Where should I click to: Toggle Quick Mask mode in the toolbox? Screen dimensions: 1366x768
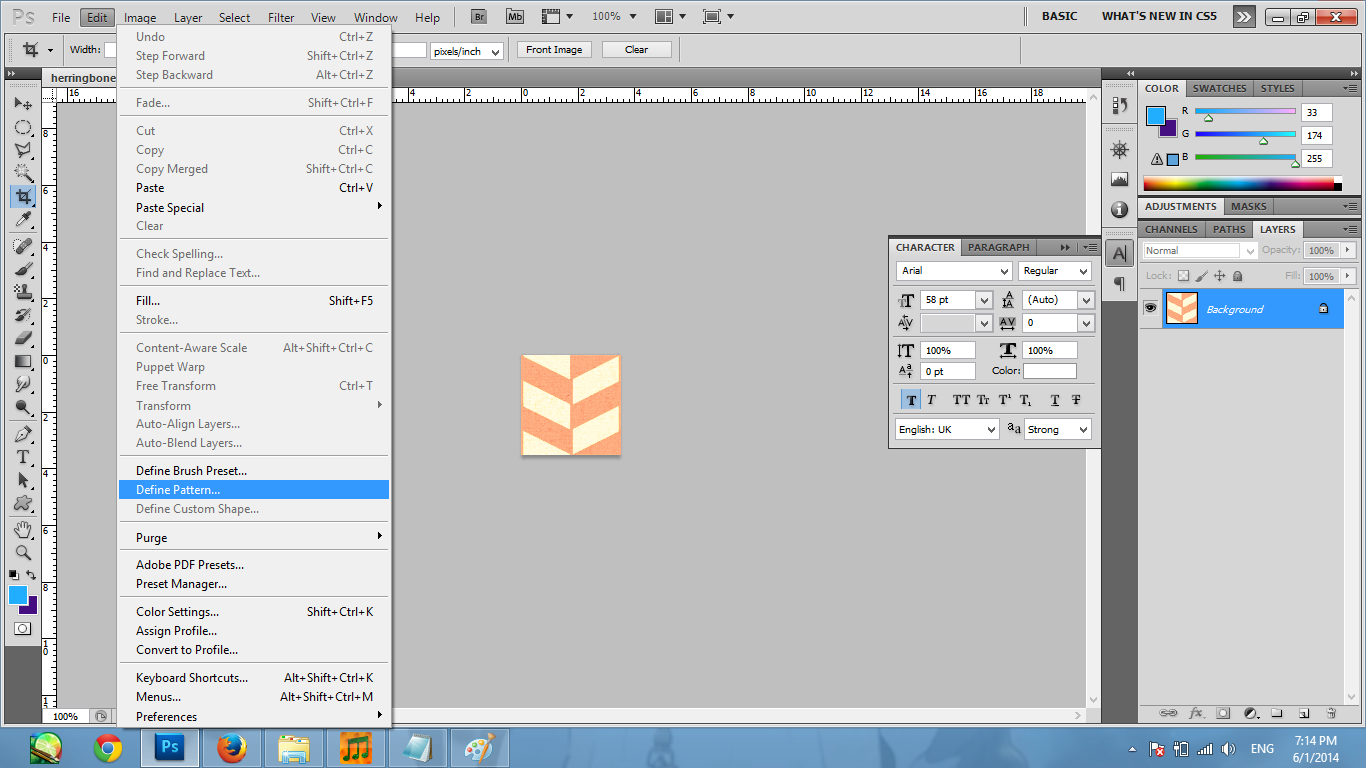[23, 628]
